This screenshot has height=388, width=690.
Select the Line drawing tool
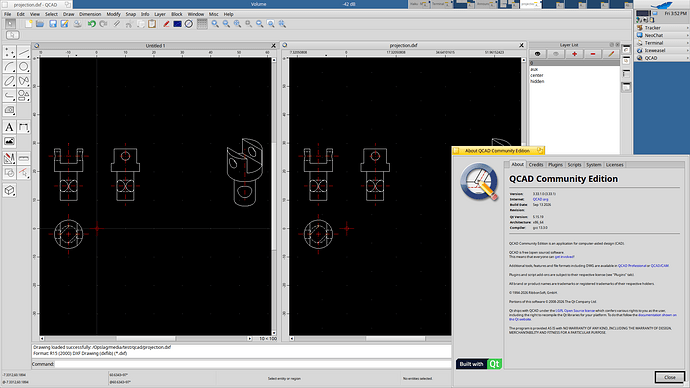tap(24, 53)
